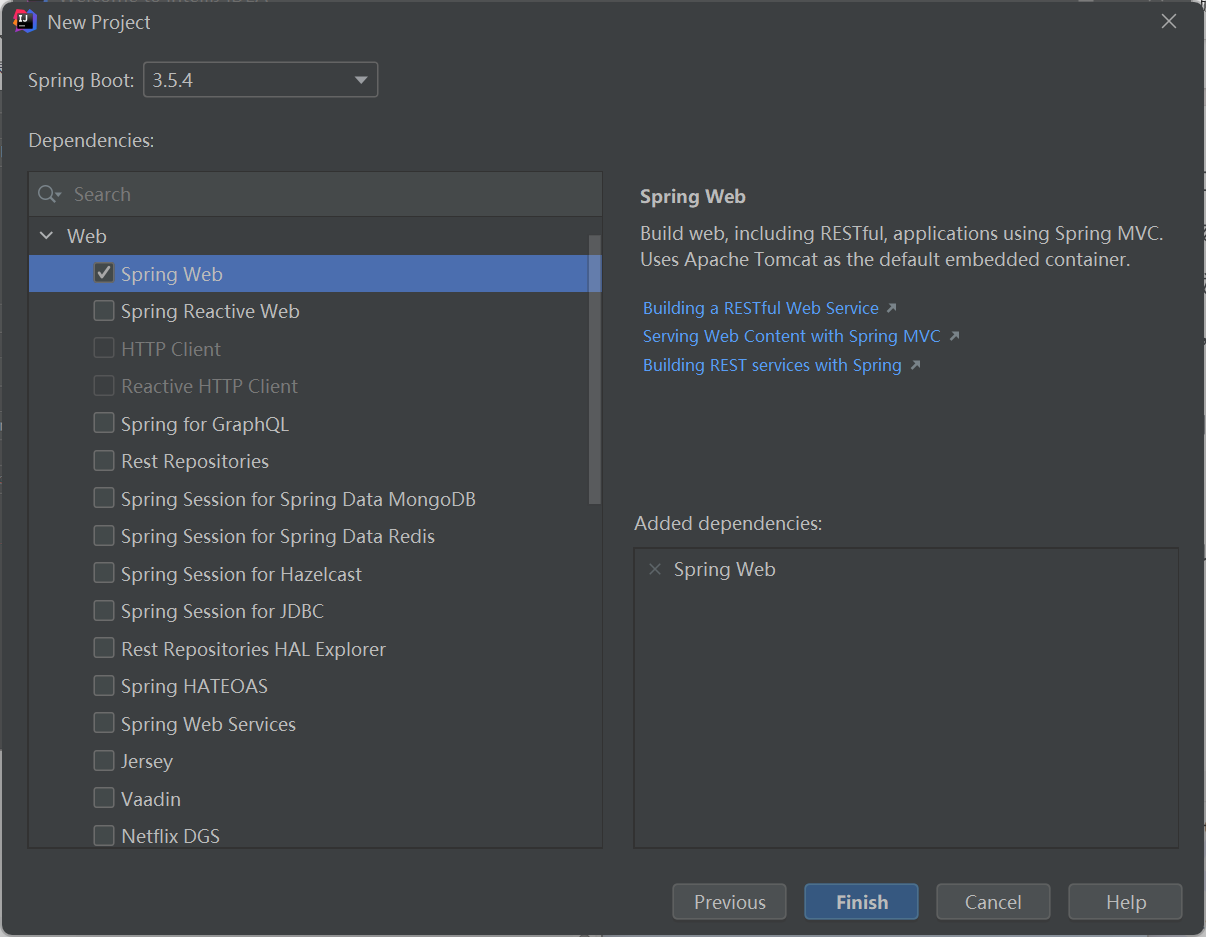
Task: Check the Jersey dependency checkbox
Action: click(x=103, y=761)
